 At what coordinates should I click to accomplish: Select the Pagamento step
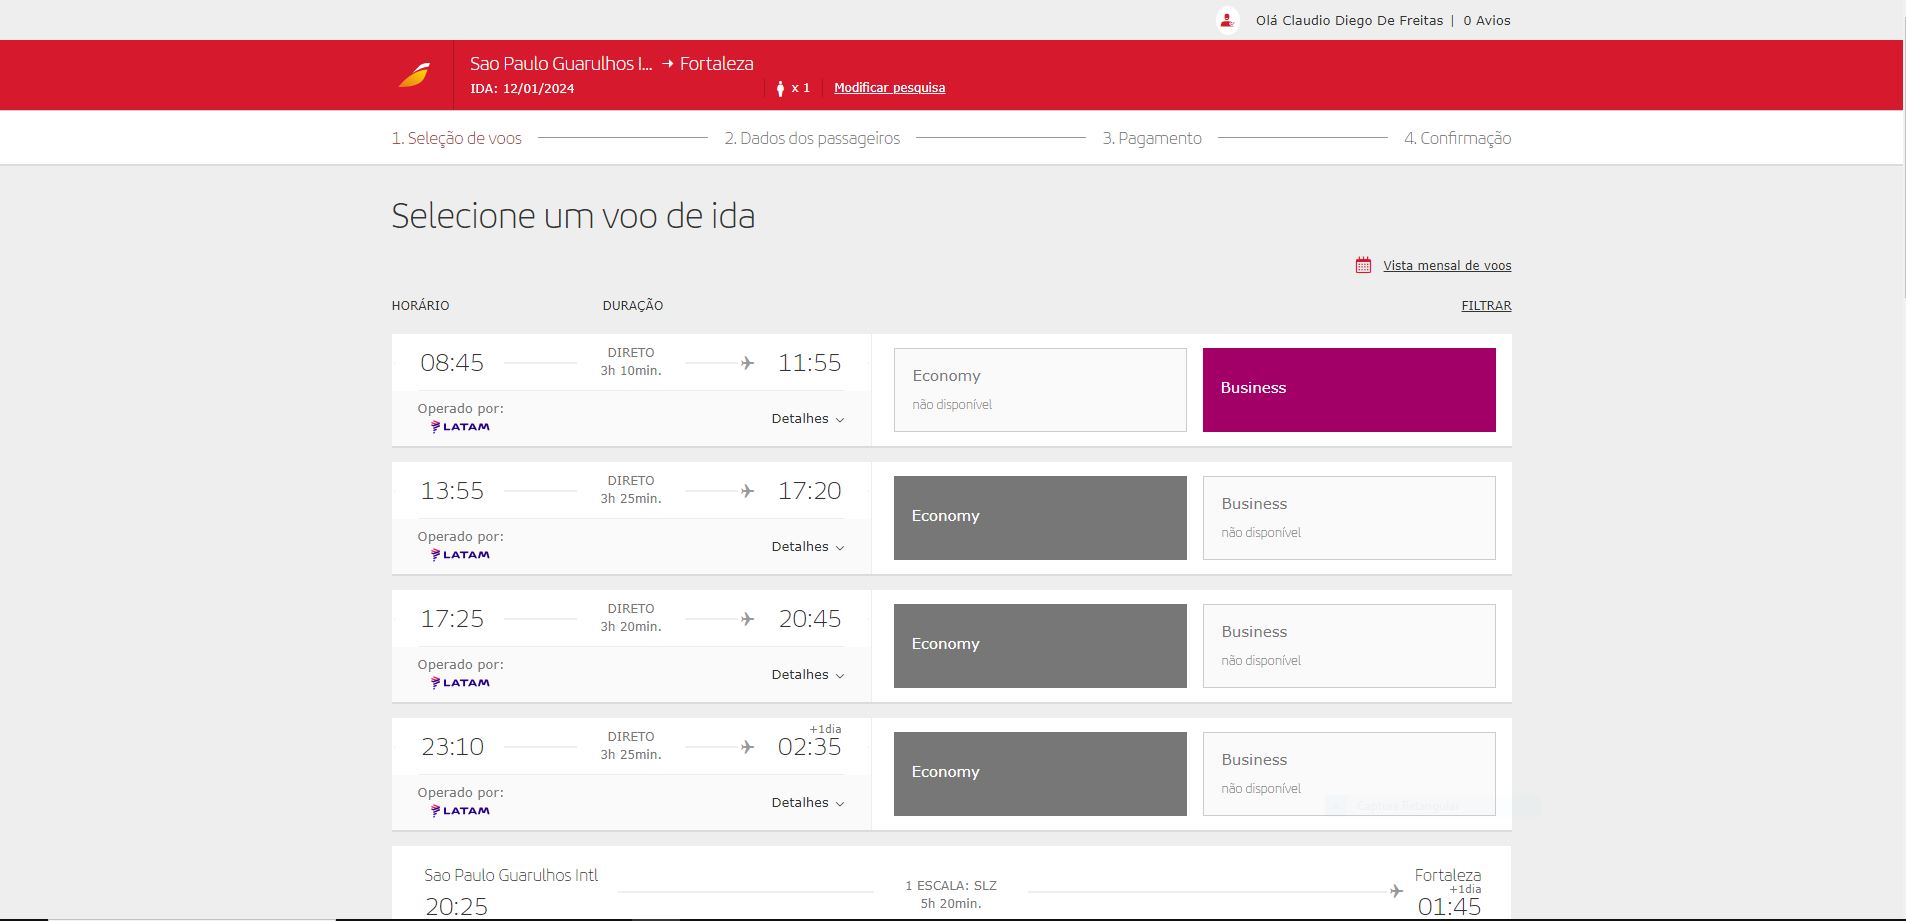point(1151,138)
